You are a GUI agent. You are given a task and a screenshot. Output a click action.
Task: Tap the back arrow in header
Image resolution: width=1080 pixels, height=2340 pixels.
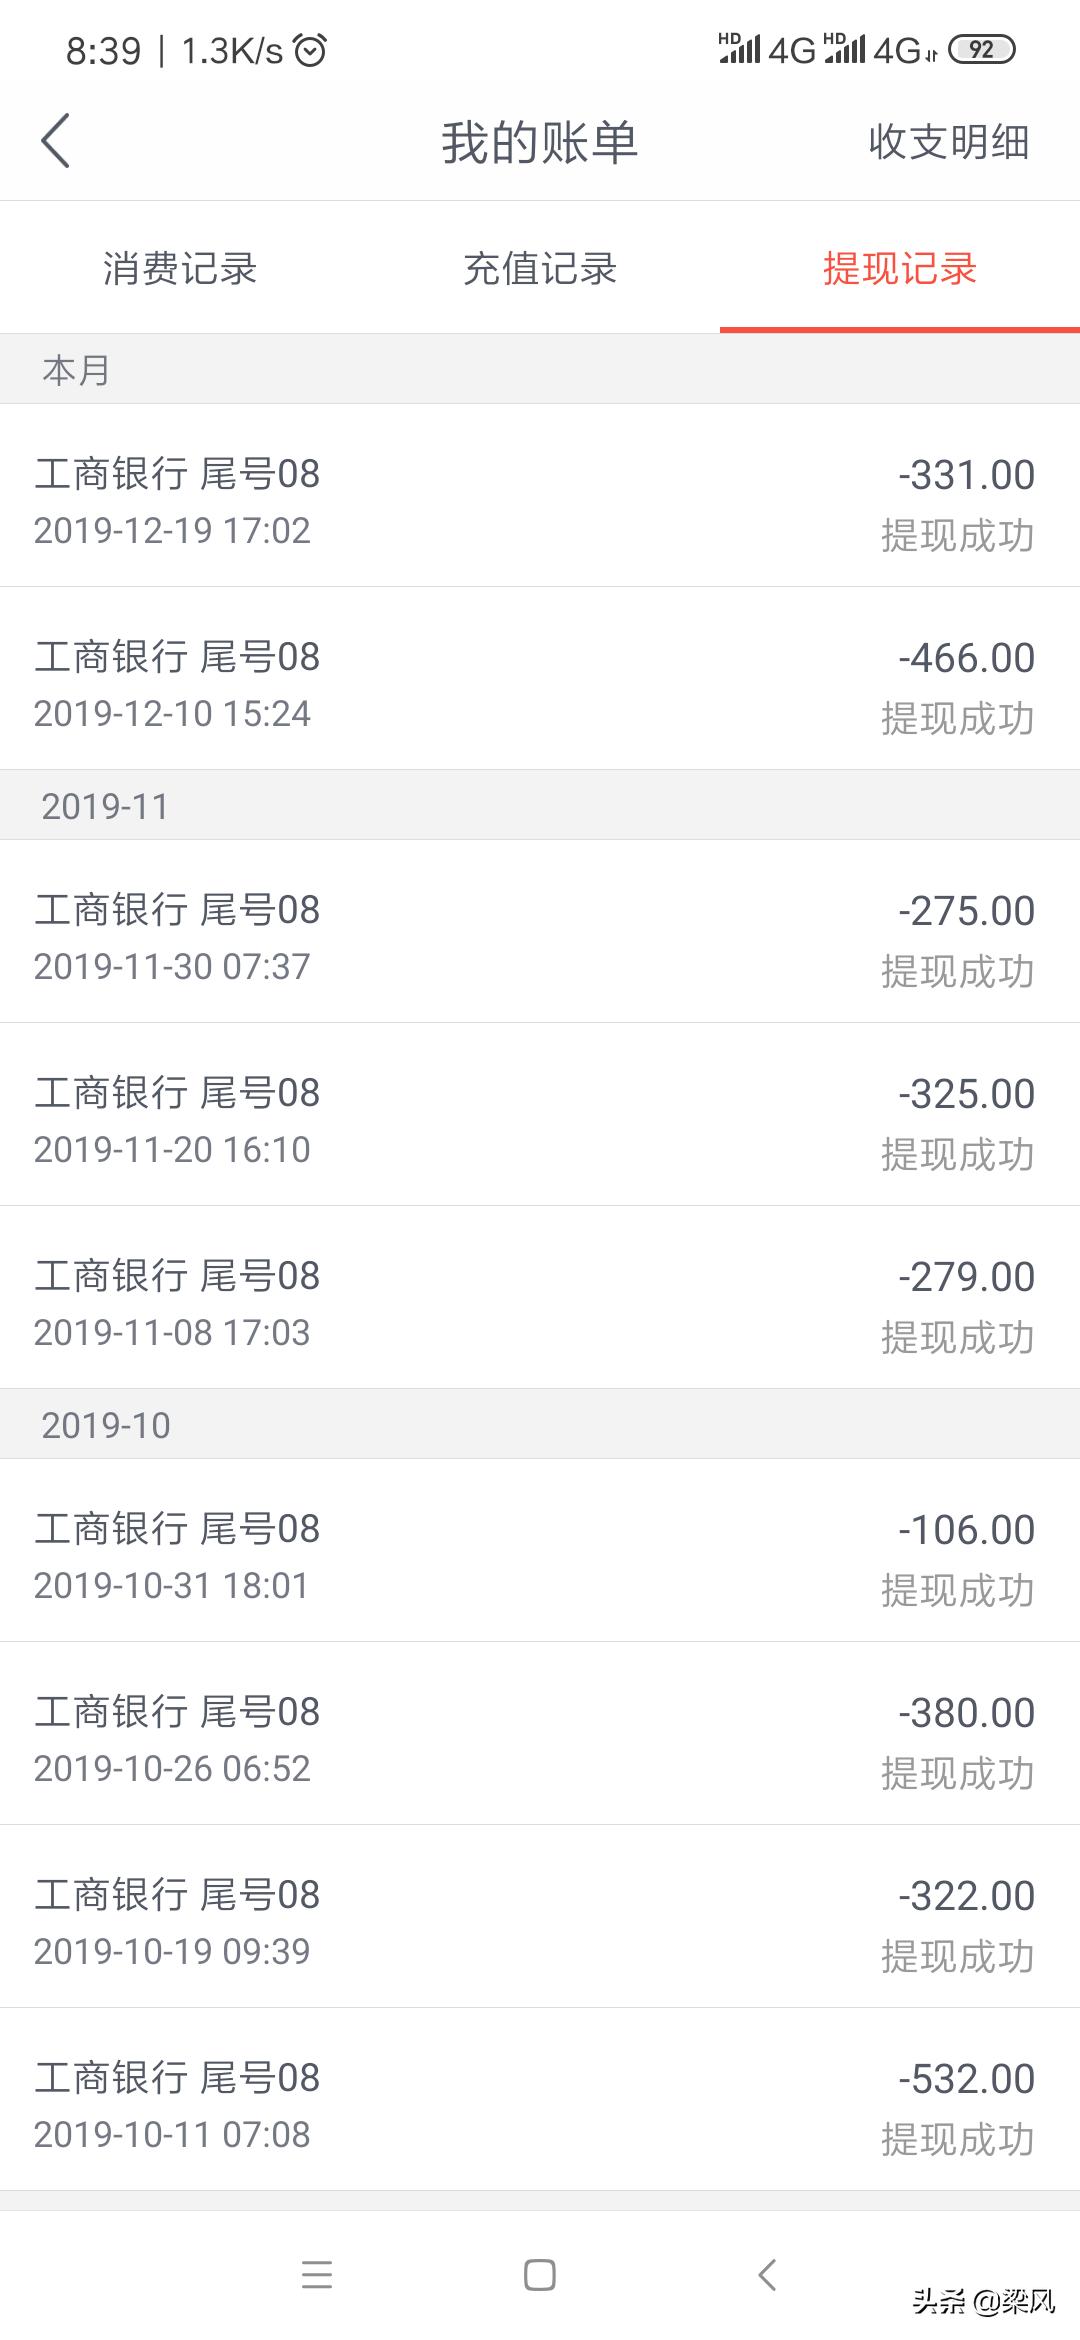click(56, 141)
